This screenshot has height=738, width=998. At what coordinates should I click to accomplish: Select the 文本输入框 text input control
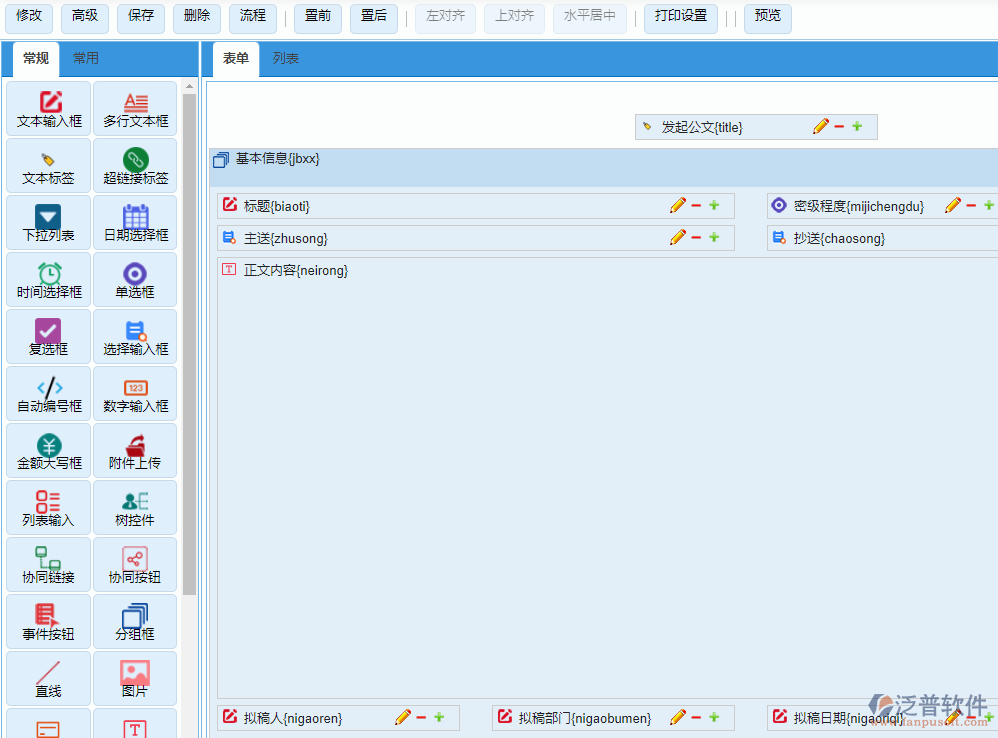click(x=49, y=109)
